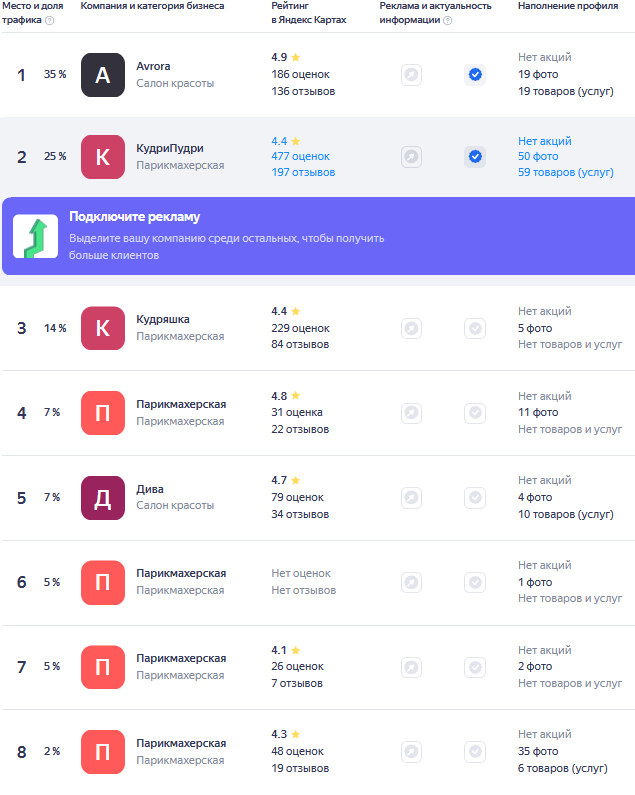This screenshot has height=795, width=635.
Task: Click the grey verification checkmark for Дива
Action: coord(475,498)
